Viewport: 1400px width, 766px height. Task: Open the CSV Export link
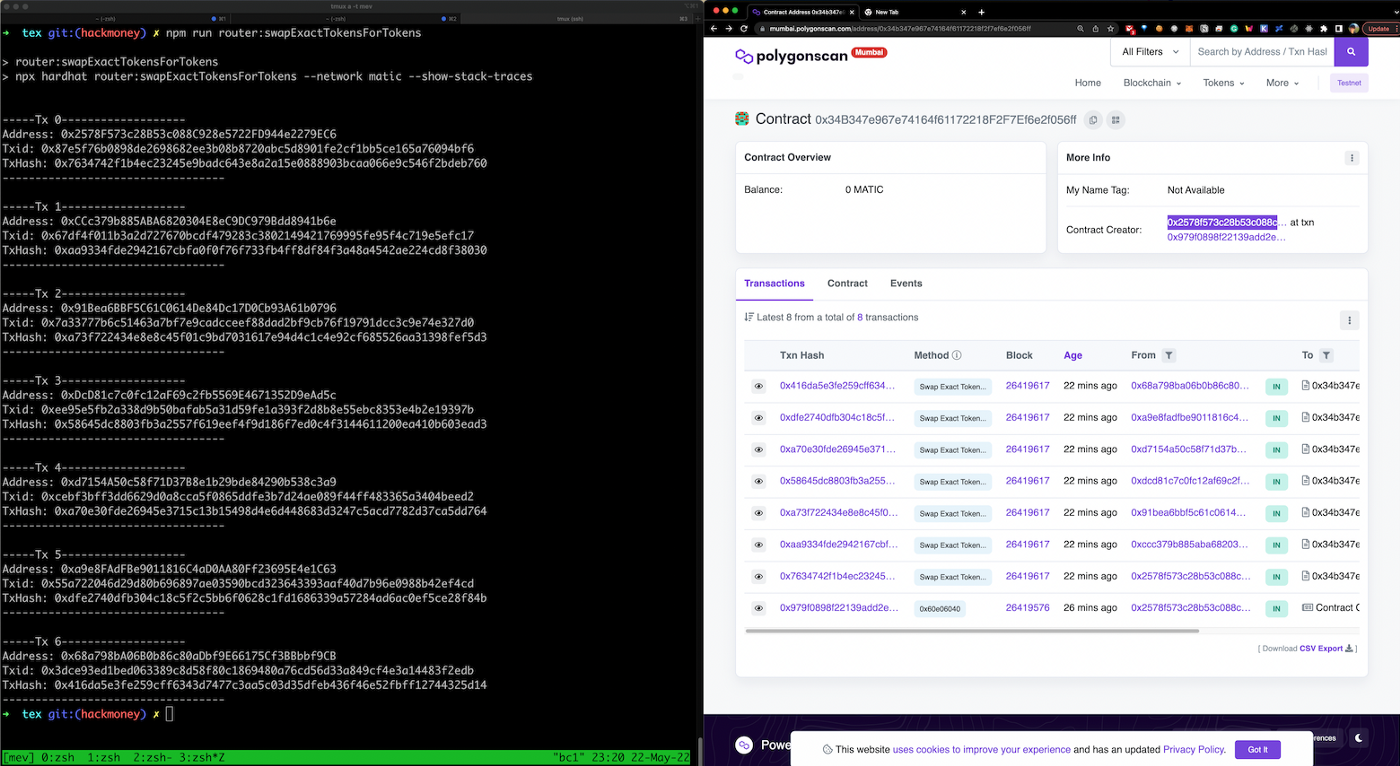(1327, 648)
